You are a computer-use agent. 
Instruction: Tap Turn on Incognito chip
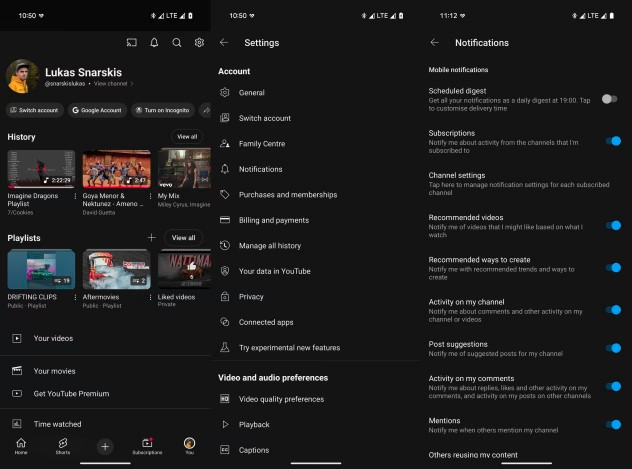(163, 110)
